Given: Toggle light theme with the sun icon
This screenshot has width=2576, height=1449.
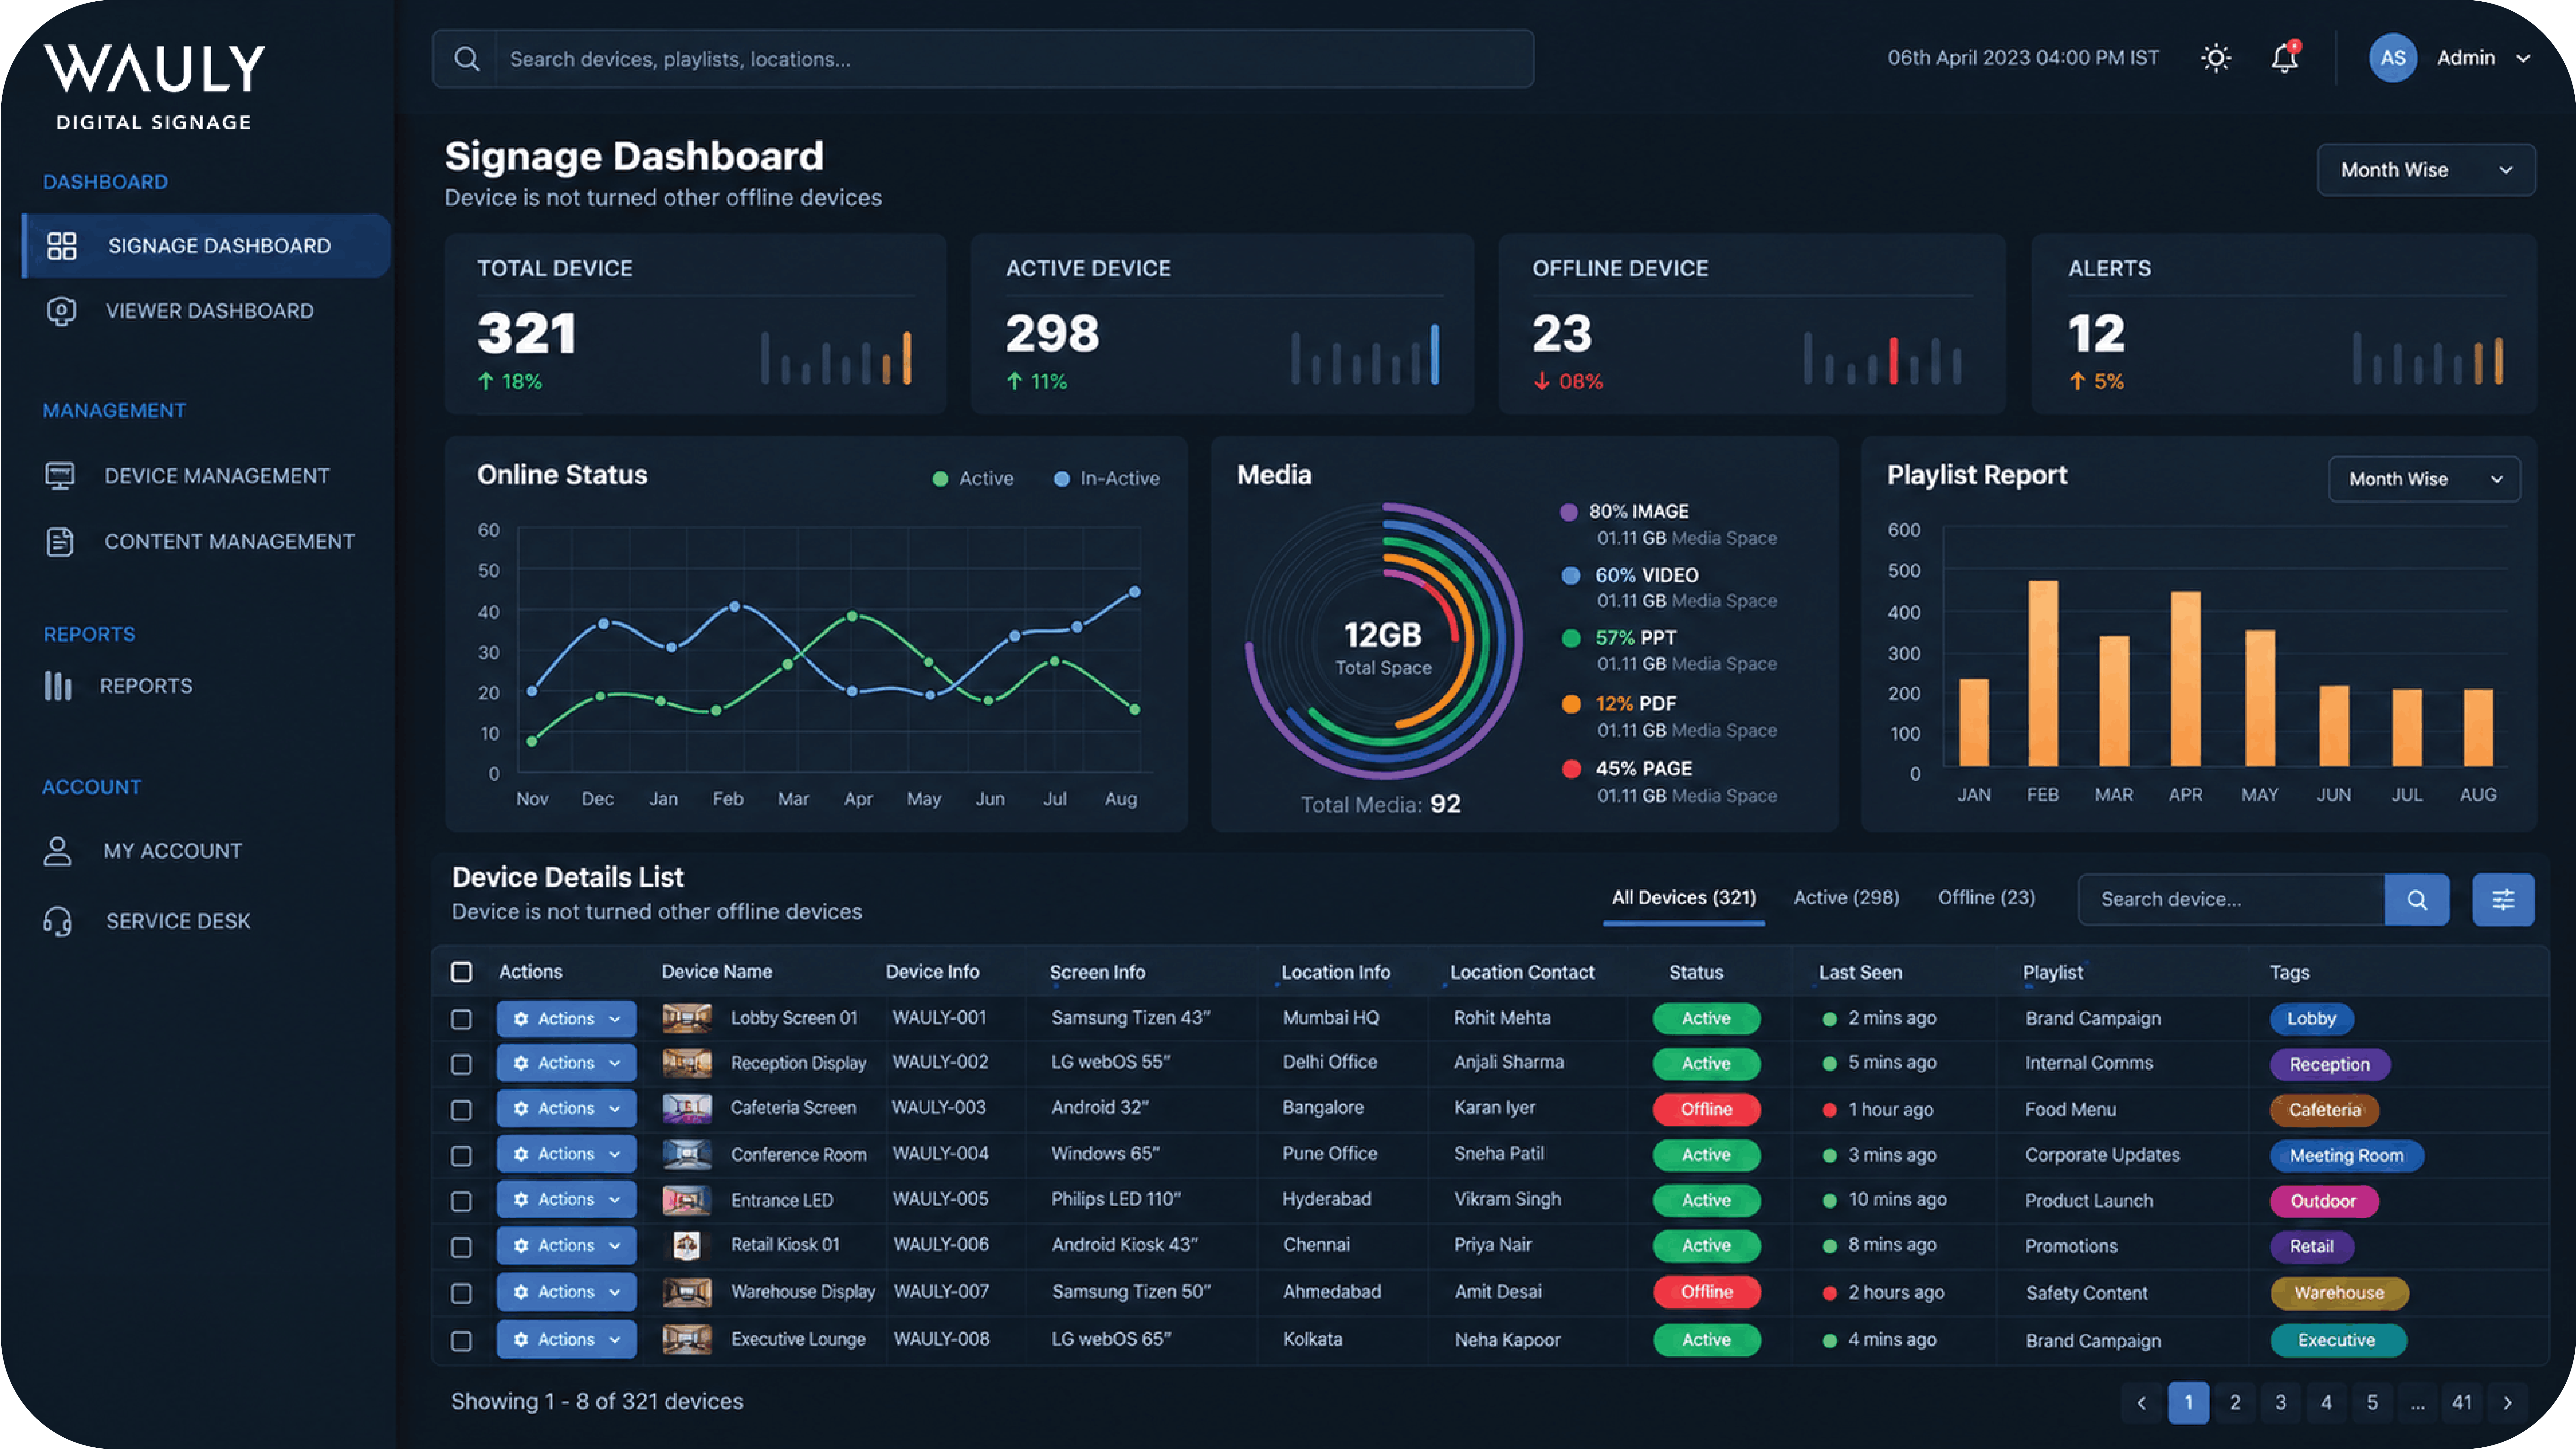Looking at the screenshot, I should [x=2216, y=58].
